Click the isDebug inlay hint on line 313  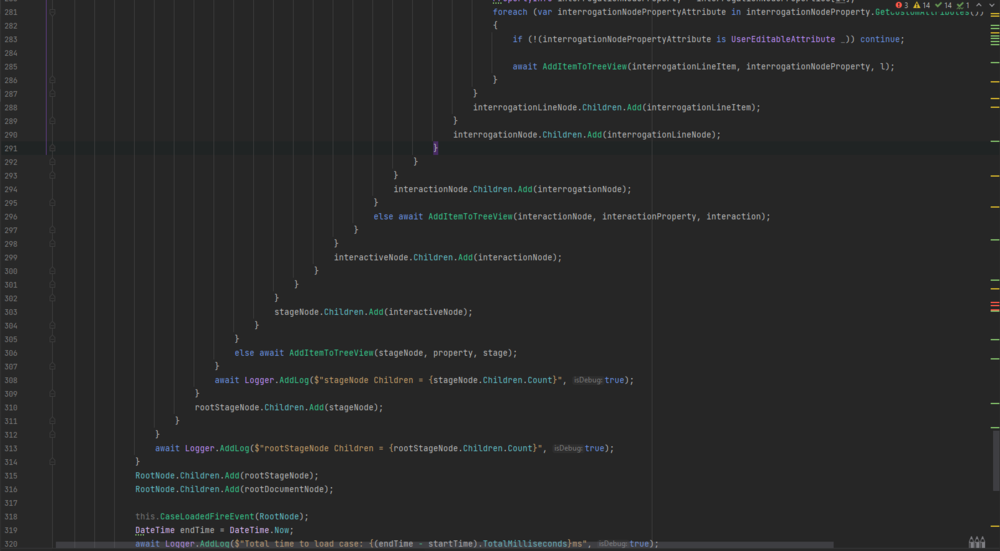(x=568, y=448)
